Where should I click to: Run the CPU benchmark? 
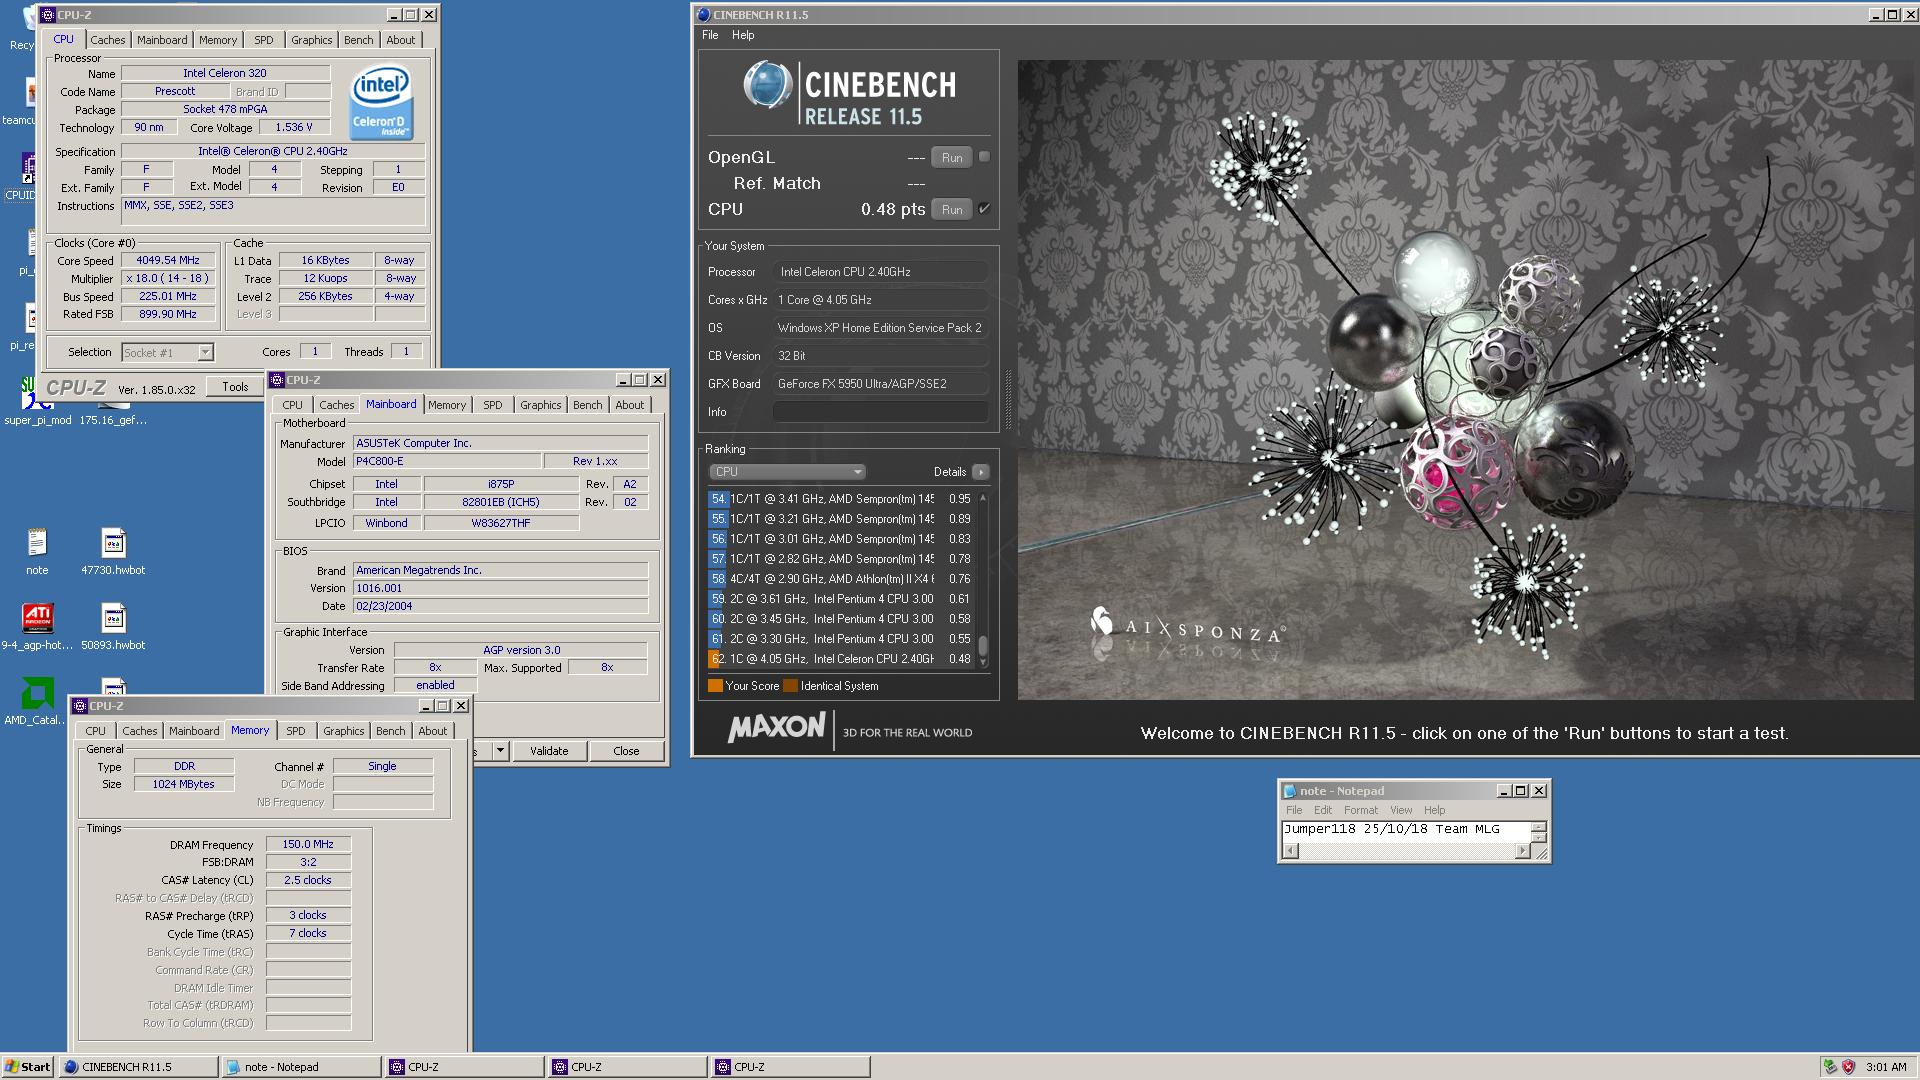point(952,210)
